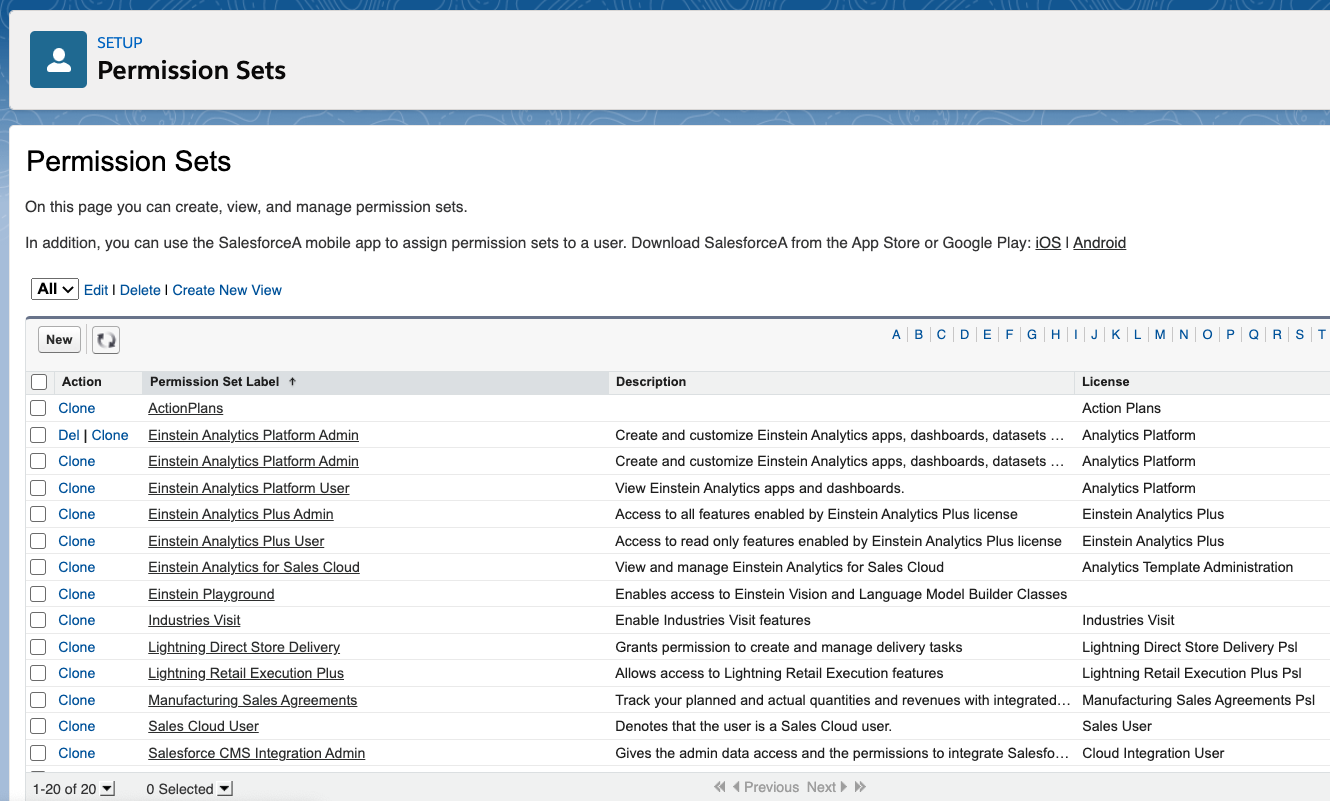
Task: Click the 'Cloud Integration User' license cell
Action: (x=1153, y=753)
